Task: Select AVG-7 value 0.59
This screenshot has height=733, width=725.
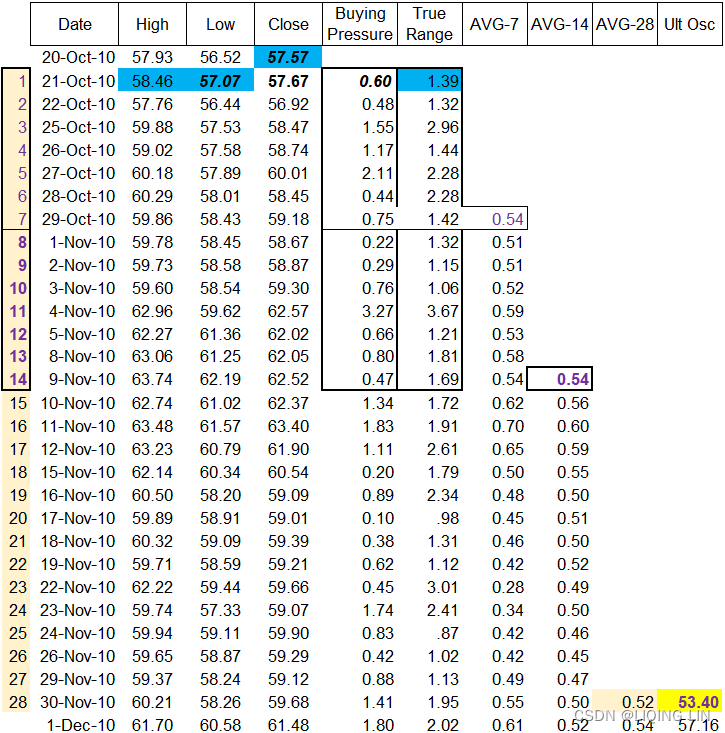Action: pos(508,311)
